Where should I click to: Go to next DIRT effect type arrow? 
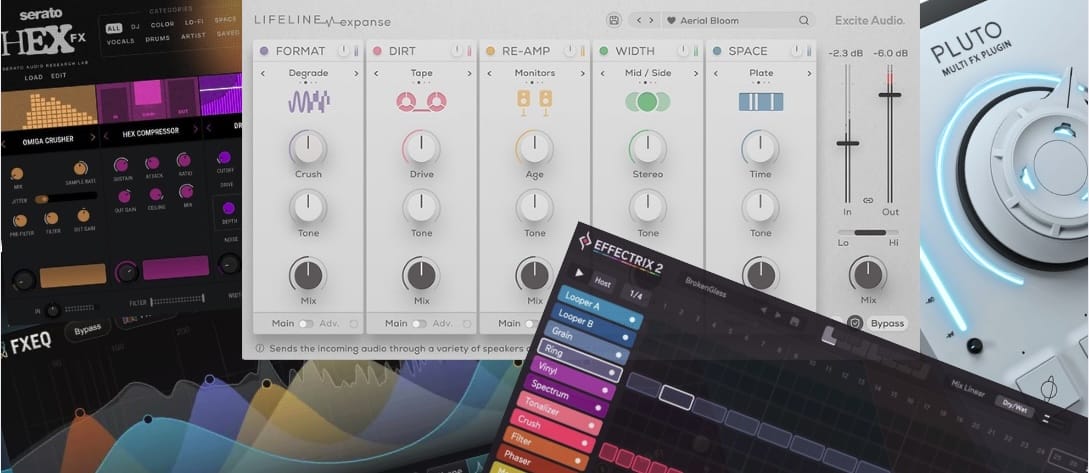click(469, 73)
